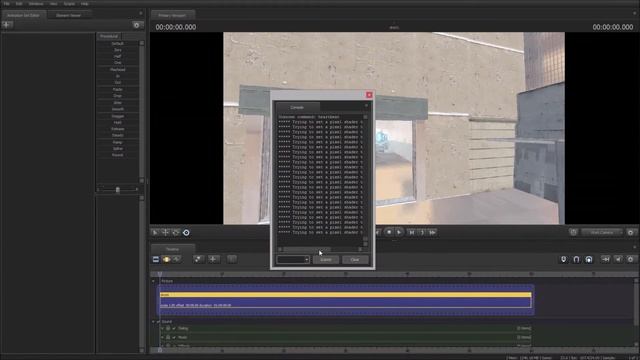Select the Primary Viewport tab
640x360 pixels.
click(x=172, y=16)
